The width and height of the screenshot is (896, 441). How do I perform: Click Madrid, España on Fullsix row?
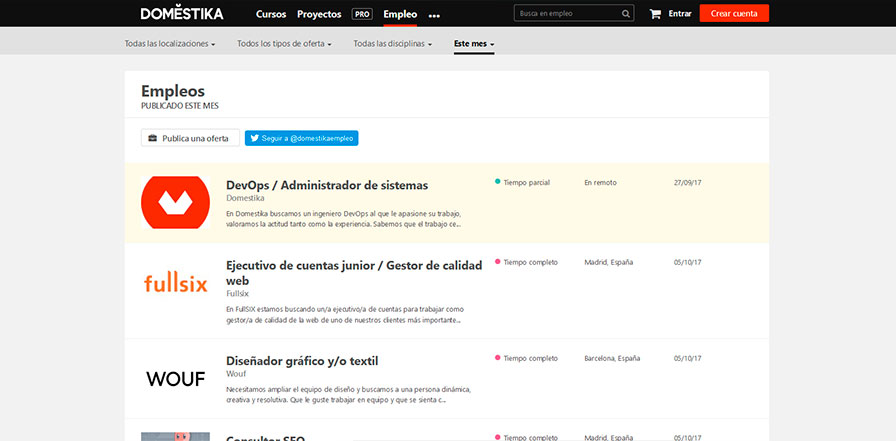click(x=609, y=263)
